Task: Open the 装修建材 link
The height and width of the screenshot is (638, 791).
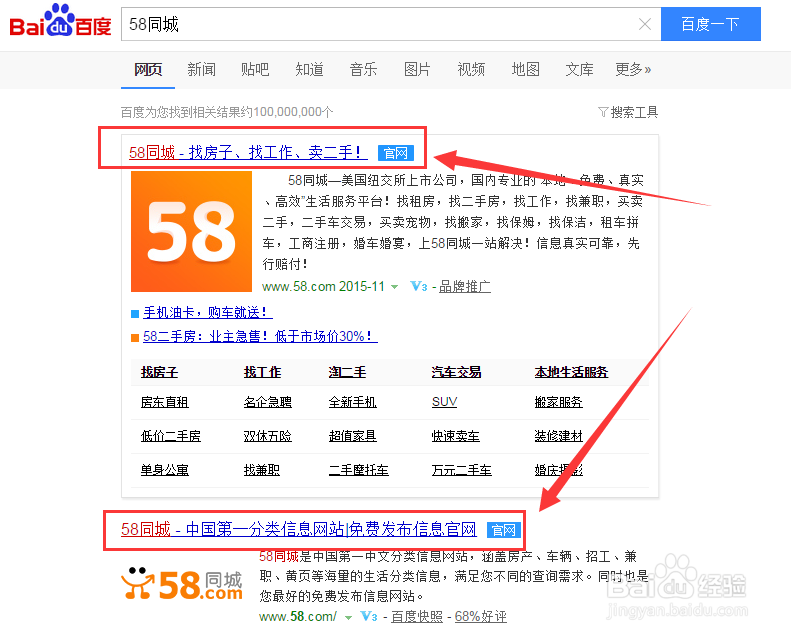Action: [558, 436]
